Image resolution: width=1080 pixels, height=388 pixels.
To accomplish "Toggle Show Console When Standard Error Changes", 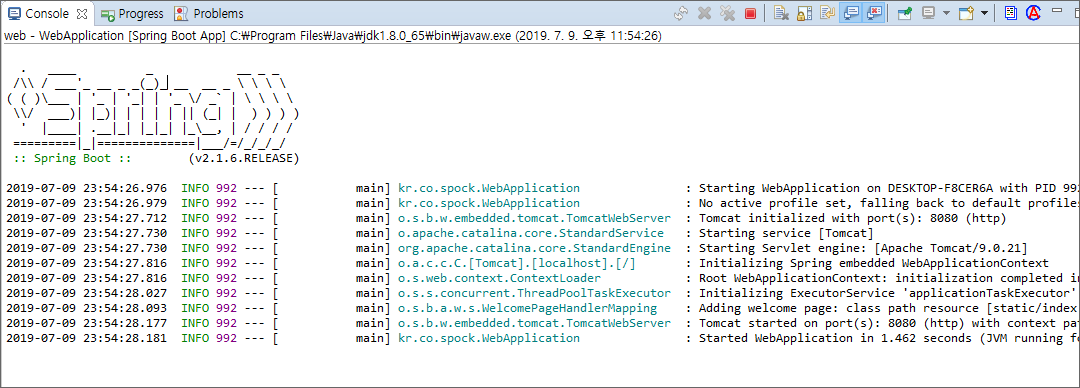I will 874,12.
